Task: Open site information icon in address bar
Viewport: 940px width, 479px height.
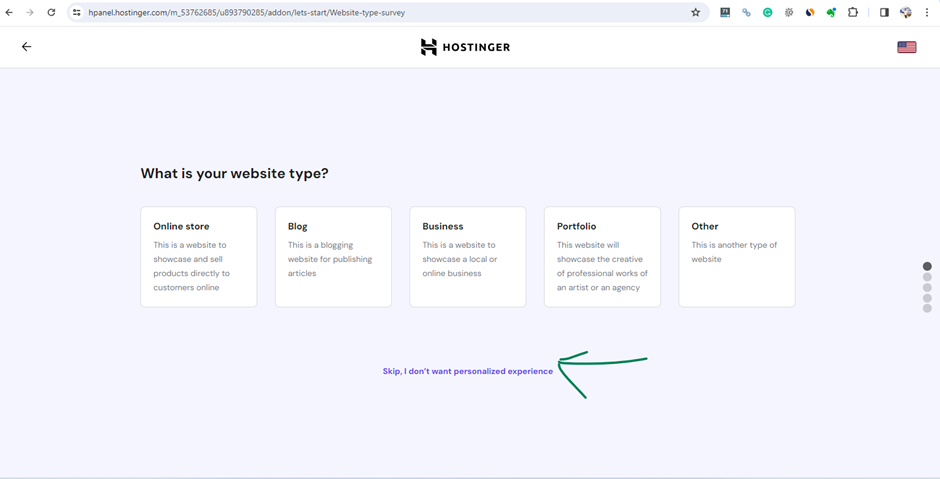Action: pyautogui.click(x=77, y=12)
